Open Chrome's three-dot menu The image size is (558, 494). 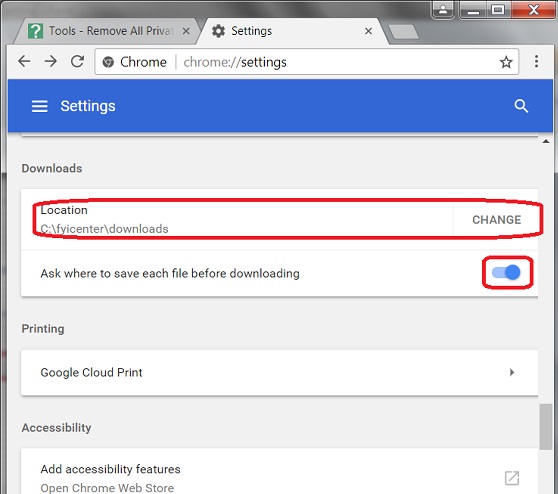tap(536, 62)
